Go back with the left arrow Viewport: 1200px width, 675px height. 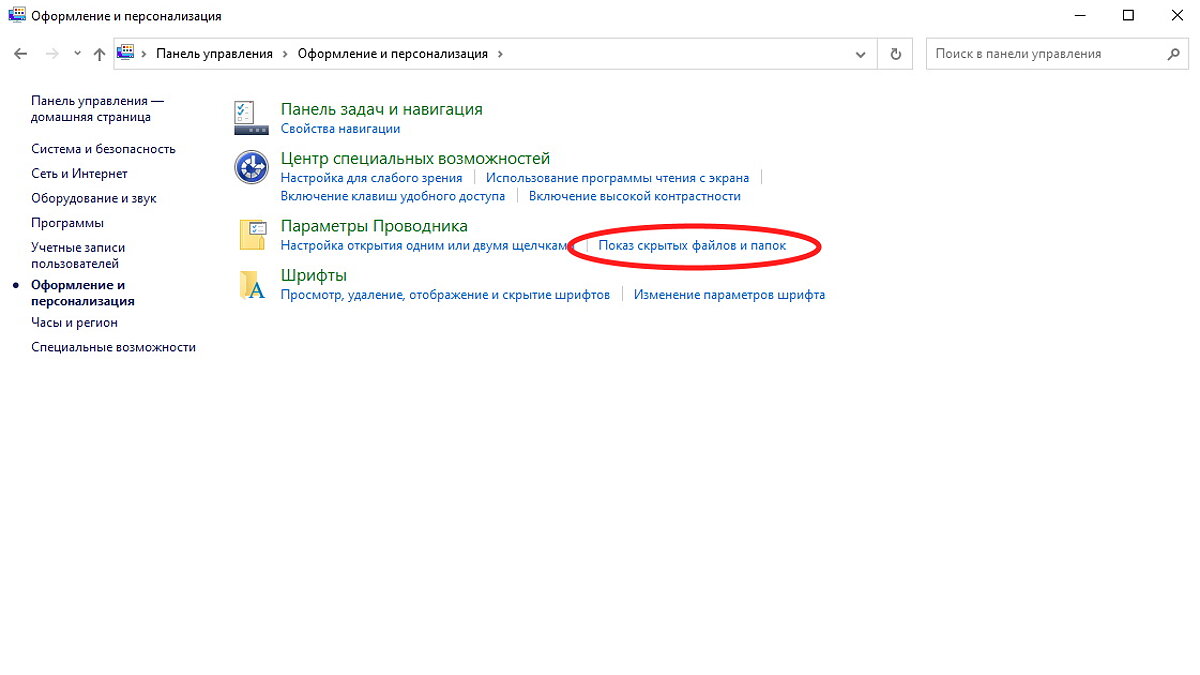click(x=21, y=54)
